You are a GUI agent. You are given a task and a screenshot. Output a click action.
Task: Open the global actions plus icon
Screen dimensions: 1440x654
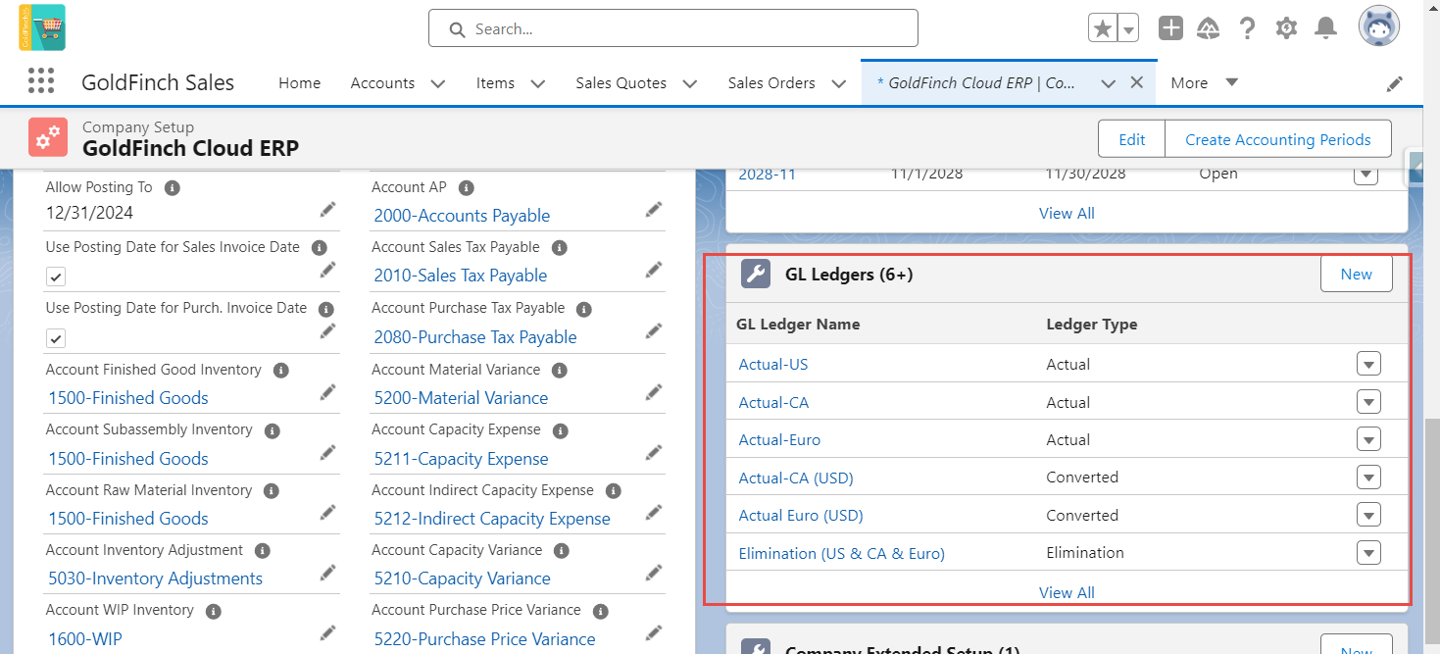(1171, 28)
